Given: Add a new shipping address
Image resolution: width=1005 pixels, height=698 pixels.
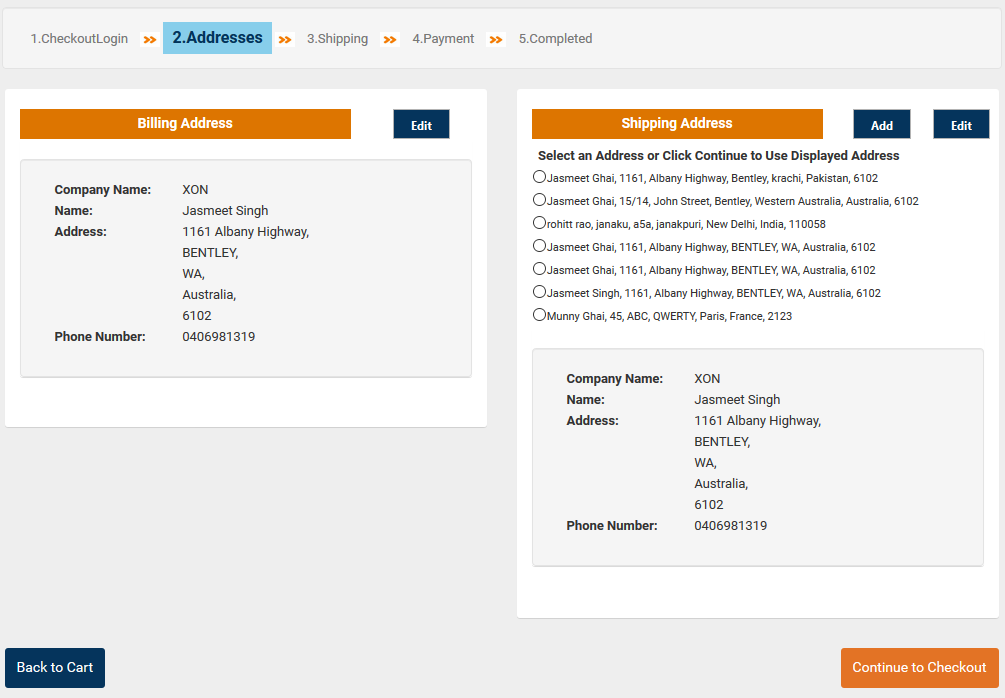Looking at the screenshot, I should (881, 124).
